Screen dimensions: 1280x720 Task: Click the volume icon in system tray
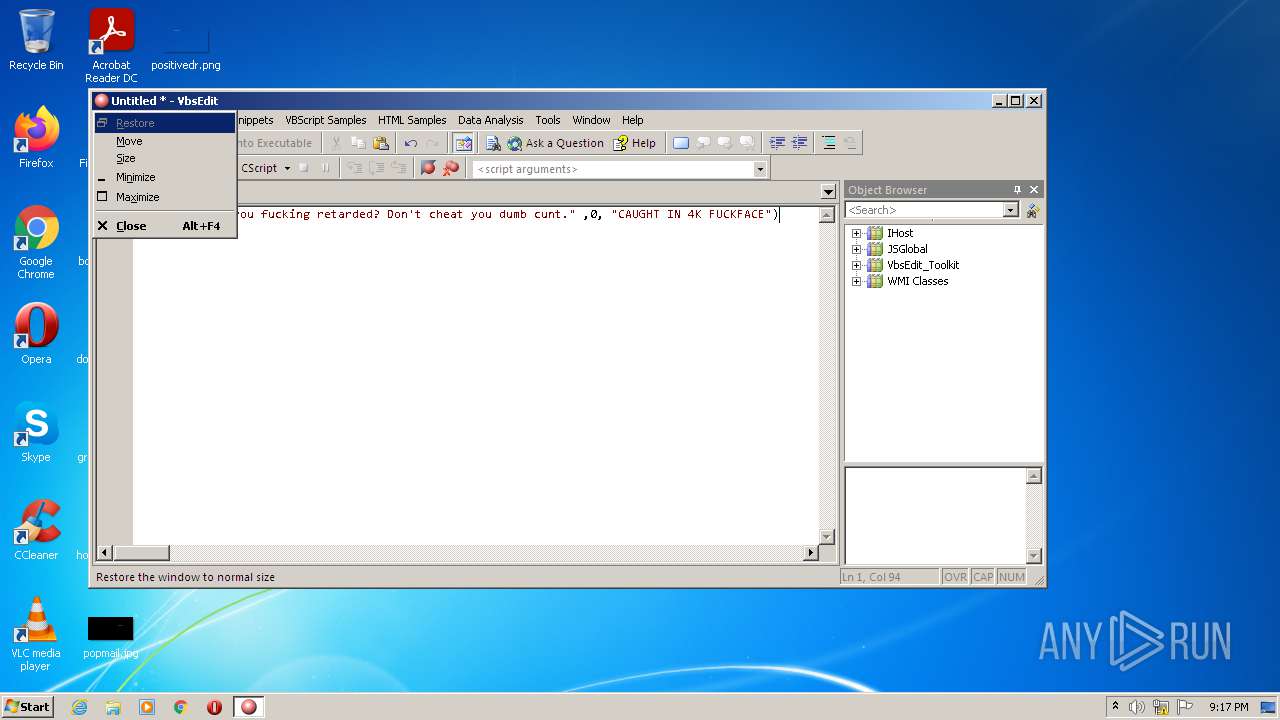[x=1137, y=707]
